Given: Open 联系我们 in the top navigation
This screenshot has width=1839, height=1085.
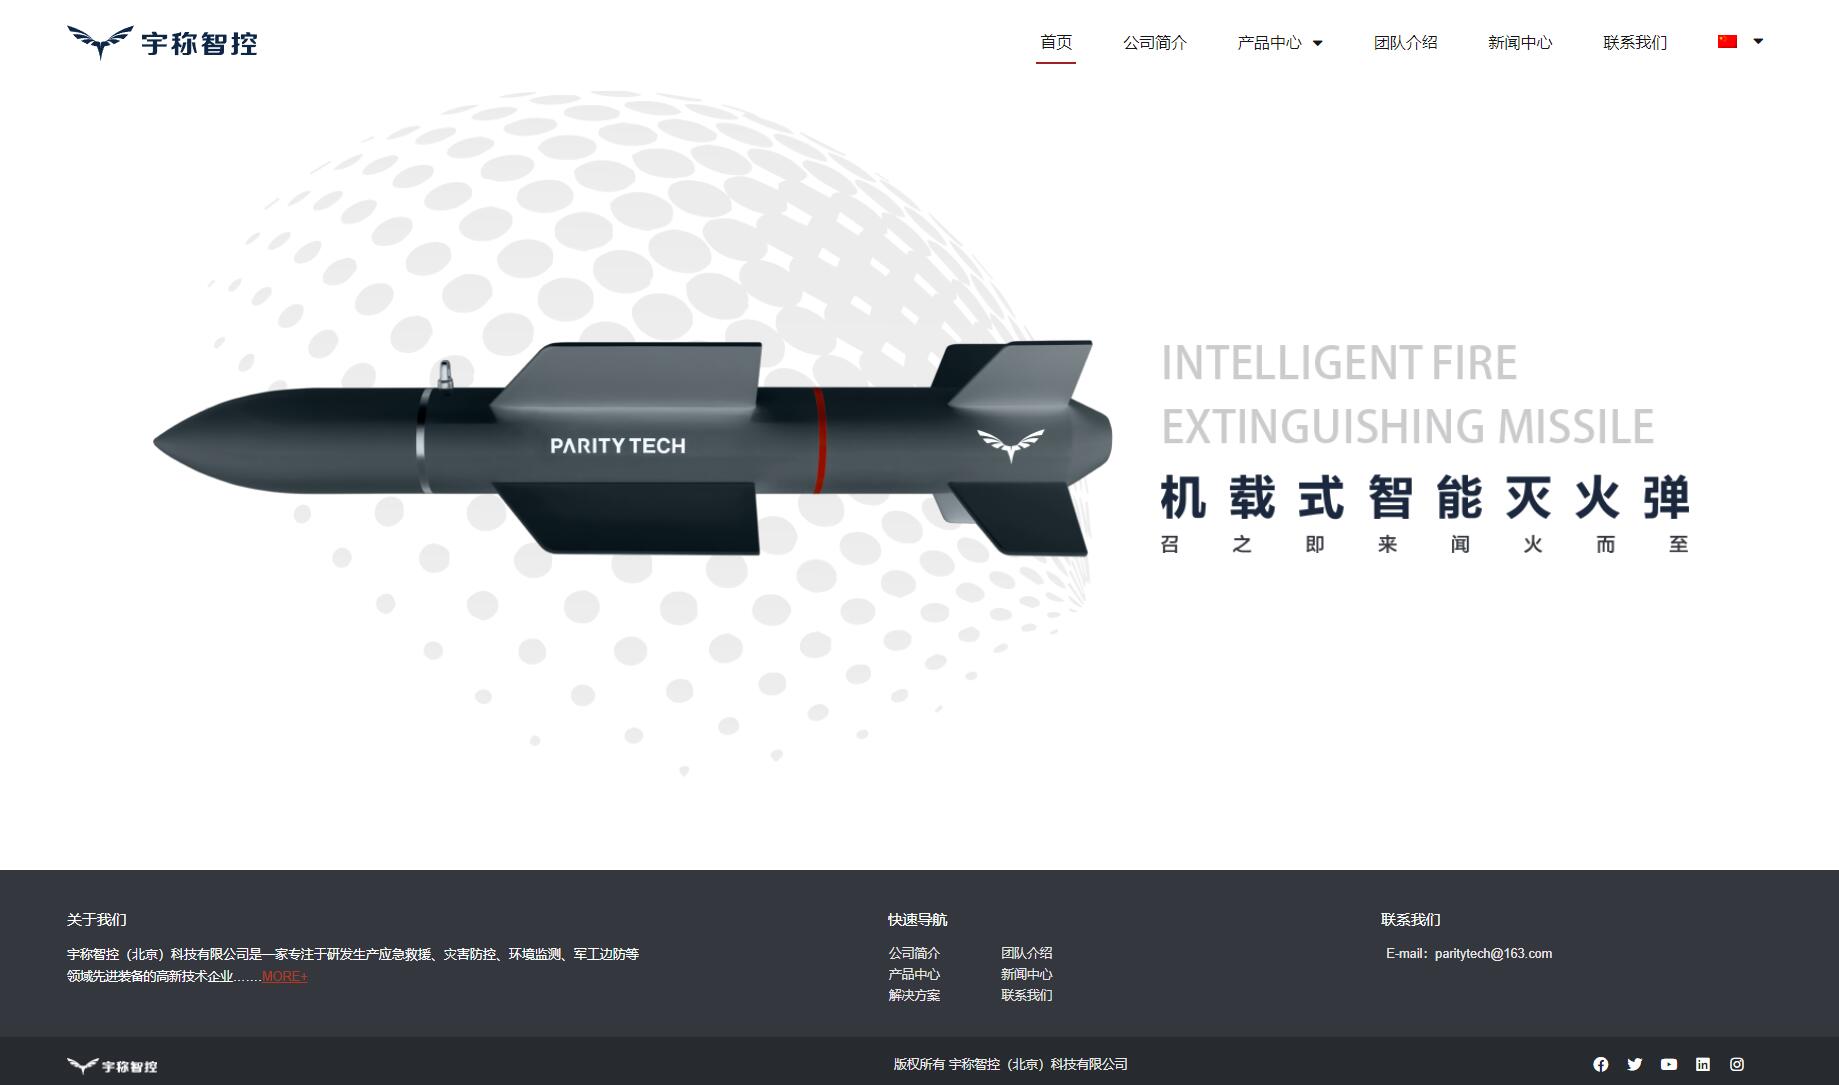Looking at the screenshot, I should coord(1635,42).
